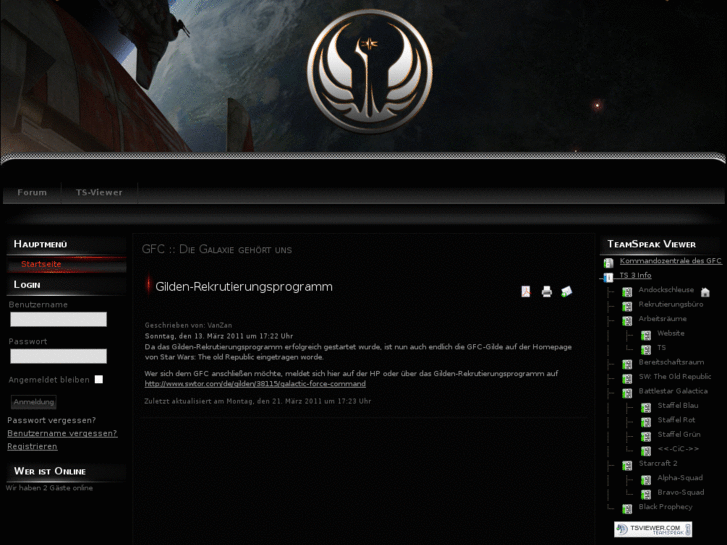
Task: Select the Arbeitsräume channel name
Action: tap(663, 319)
